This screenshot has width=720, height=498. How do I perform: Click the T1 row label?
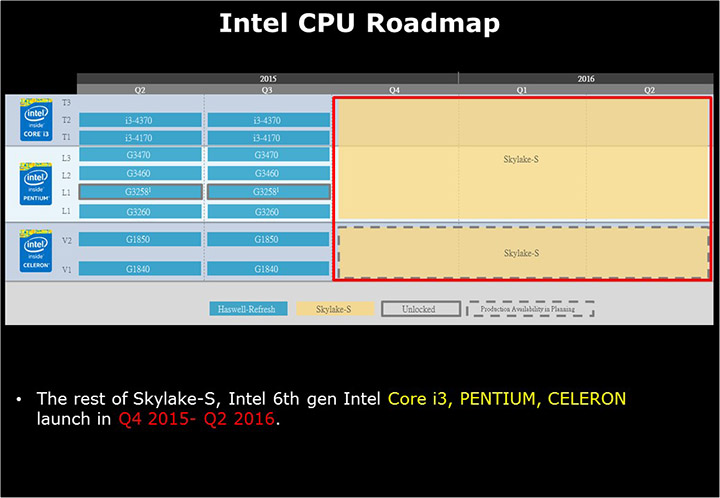67,137
